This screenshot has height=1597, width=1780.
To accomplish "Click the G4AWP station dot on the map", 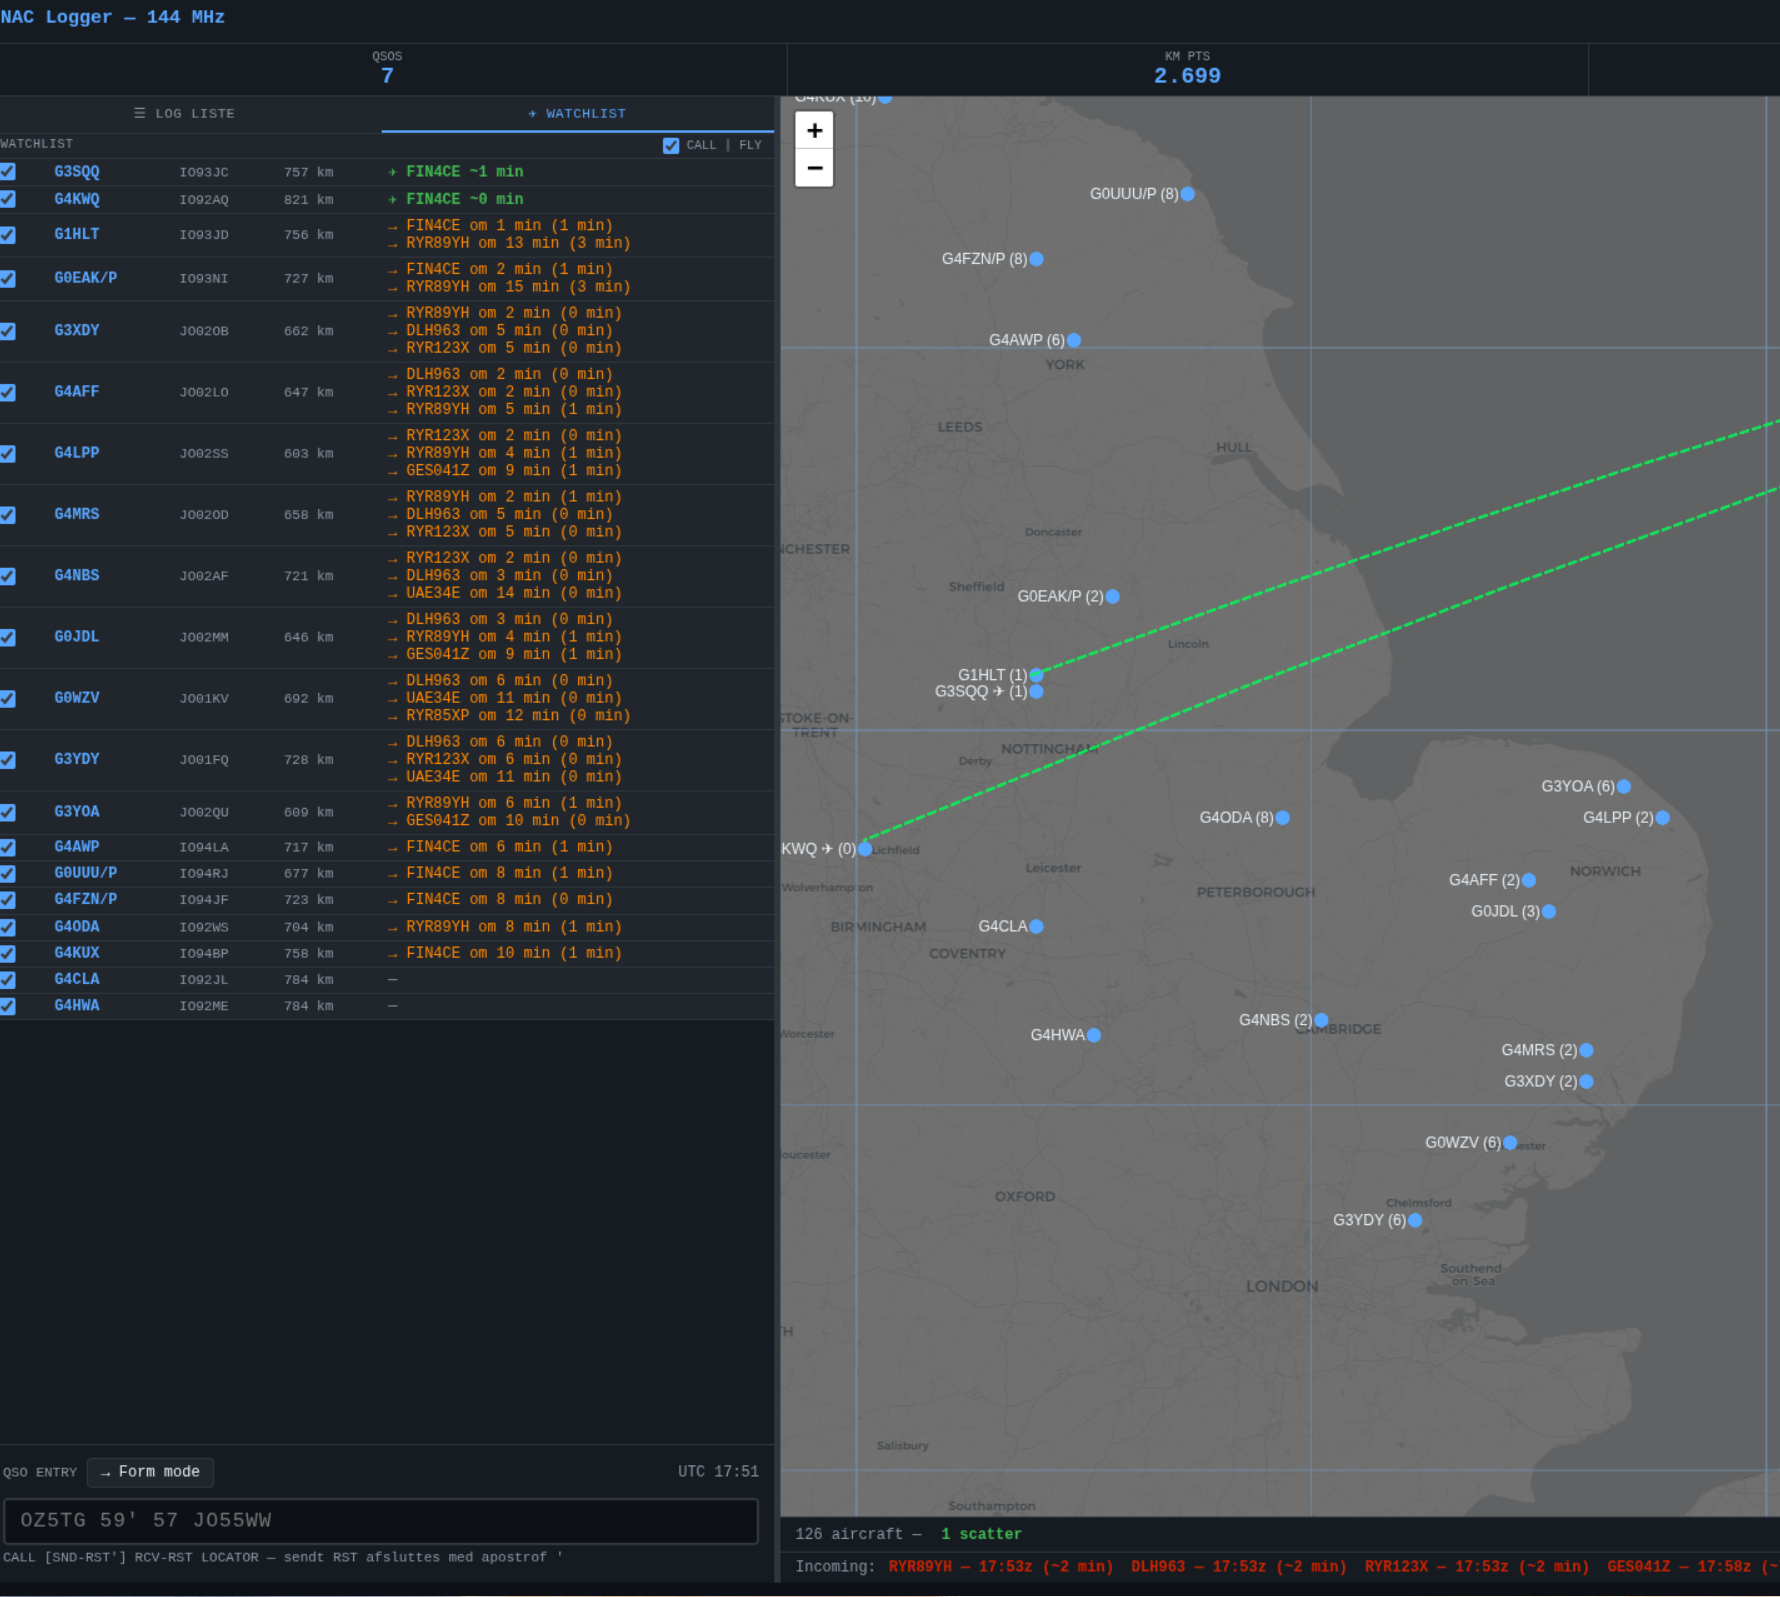I will pos(1074,340).
